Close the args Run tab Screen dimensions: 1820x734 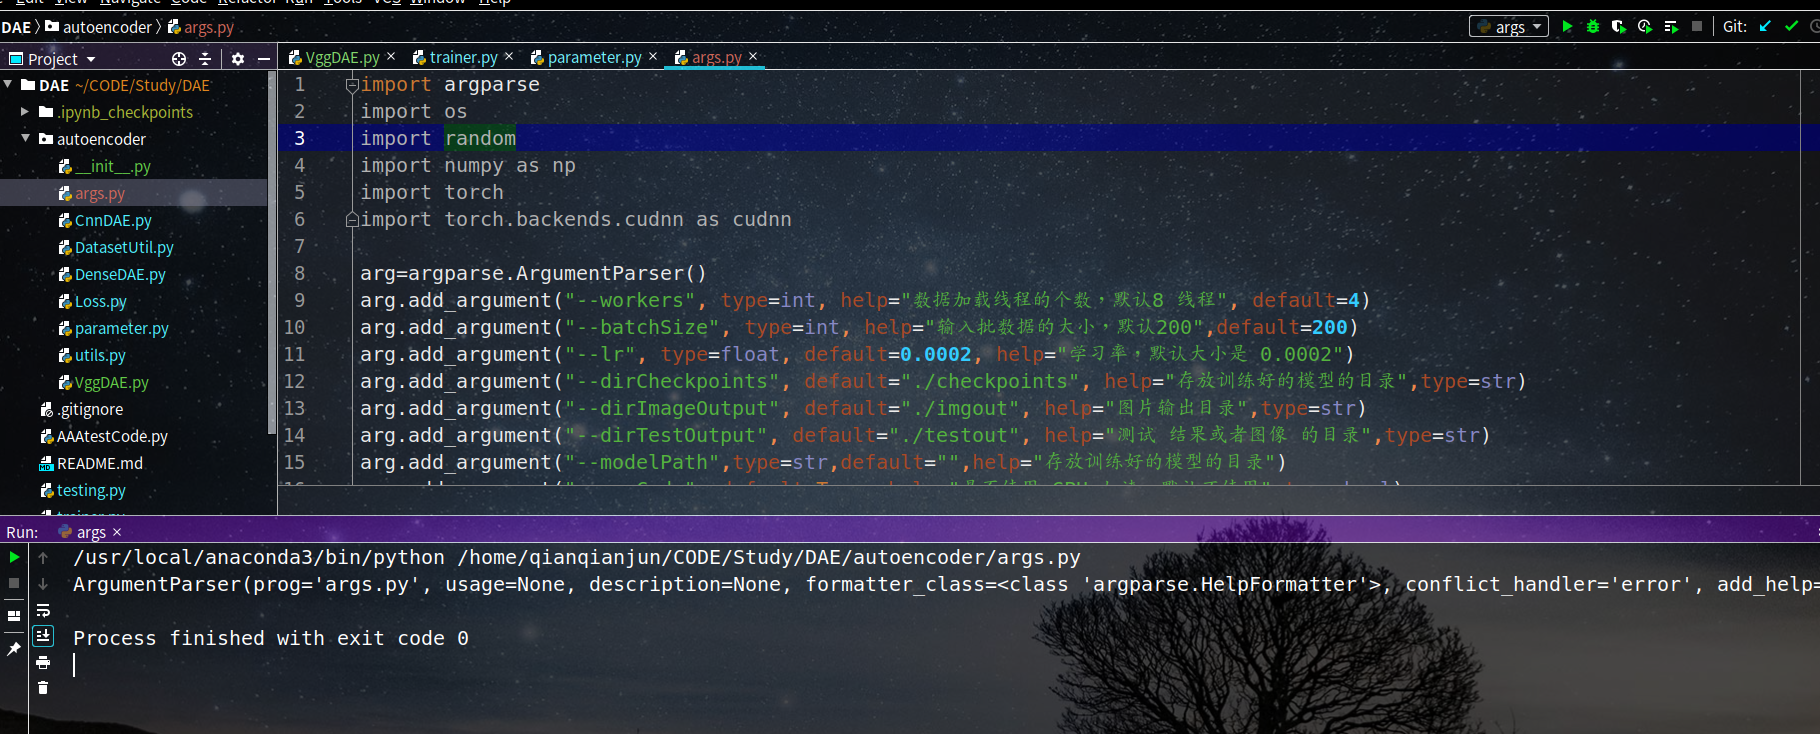(x=117, y=532)
